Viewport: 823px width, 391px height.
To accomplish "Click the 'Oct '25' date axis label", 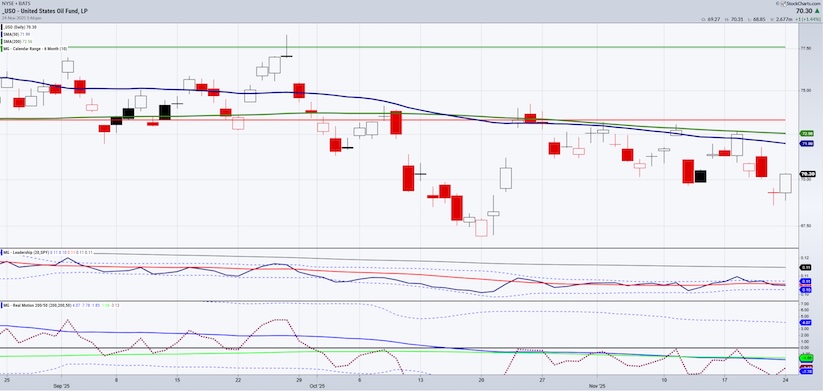I will pos(317,385).
